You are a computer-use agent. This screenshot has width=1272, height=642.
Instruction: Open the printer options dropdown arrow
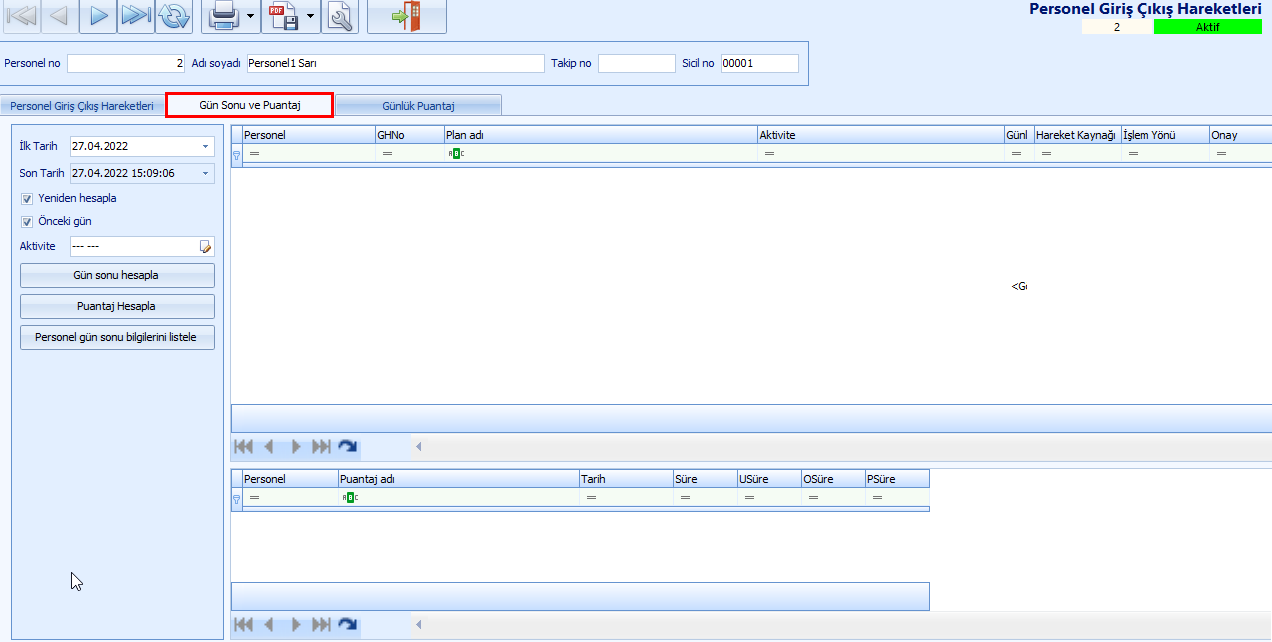tap(250, 15)
